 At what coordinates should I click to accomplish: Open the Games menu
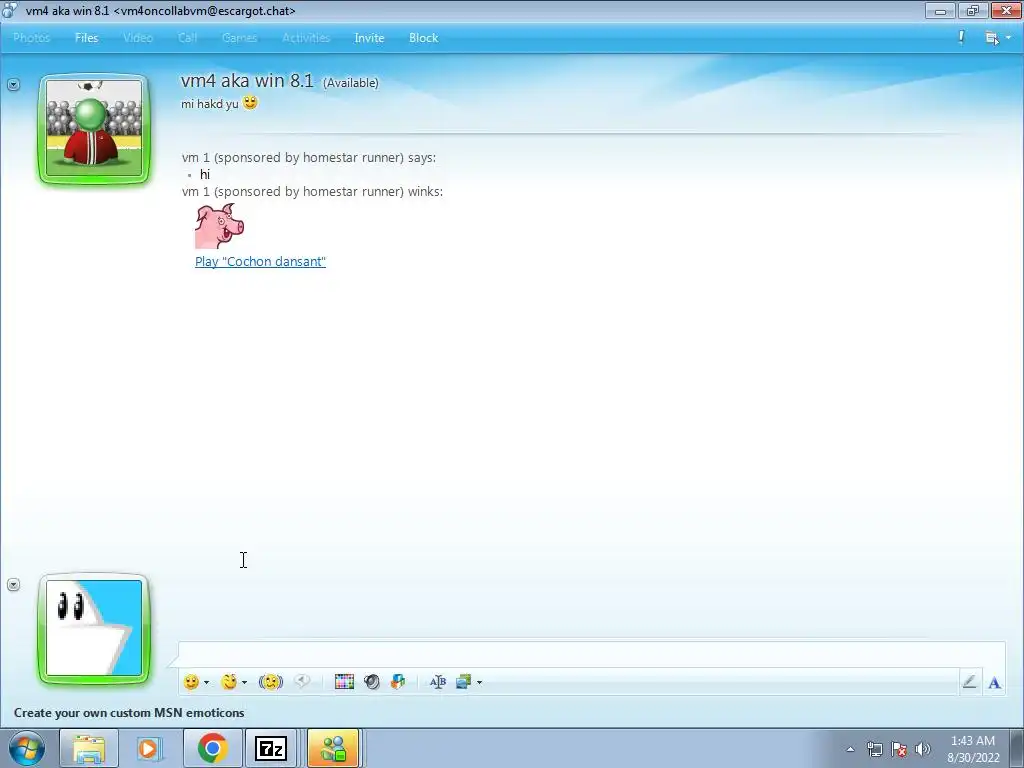[239, 38]
